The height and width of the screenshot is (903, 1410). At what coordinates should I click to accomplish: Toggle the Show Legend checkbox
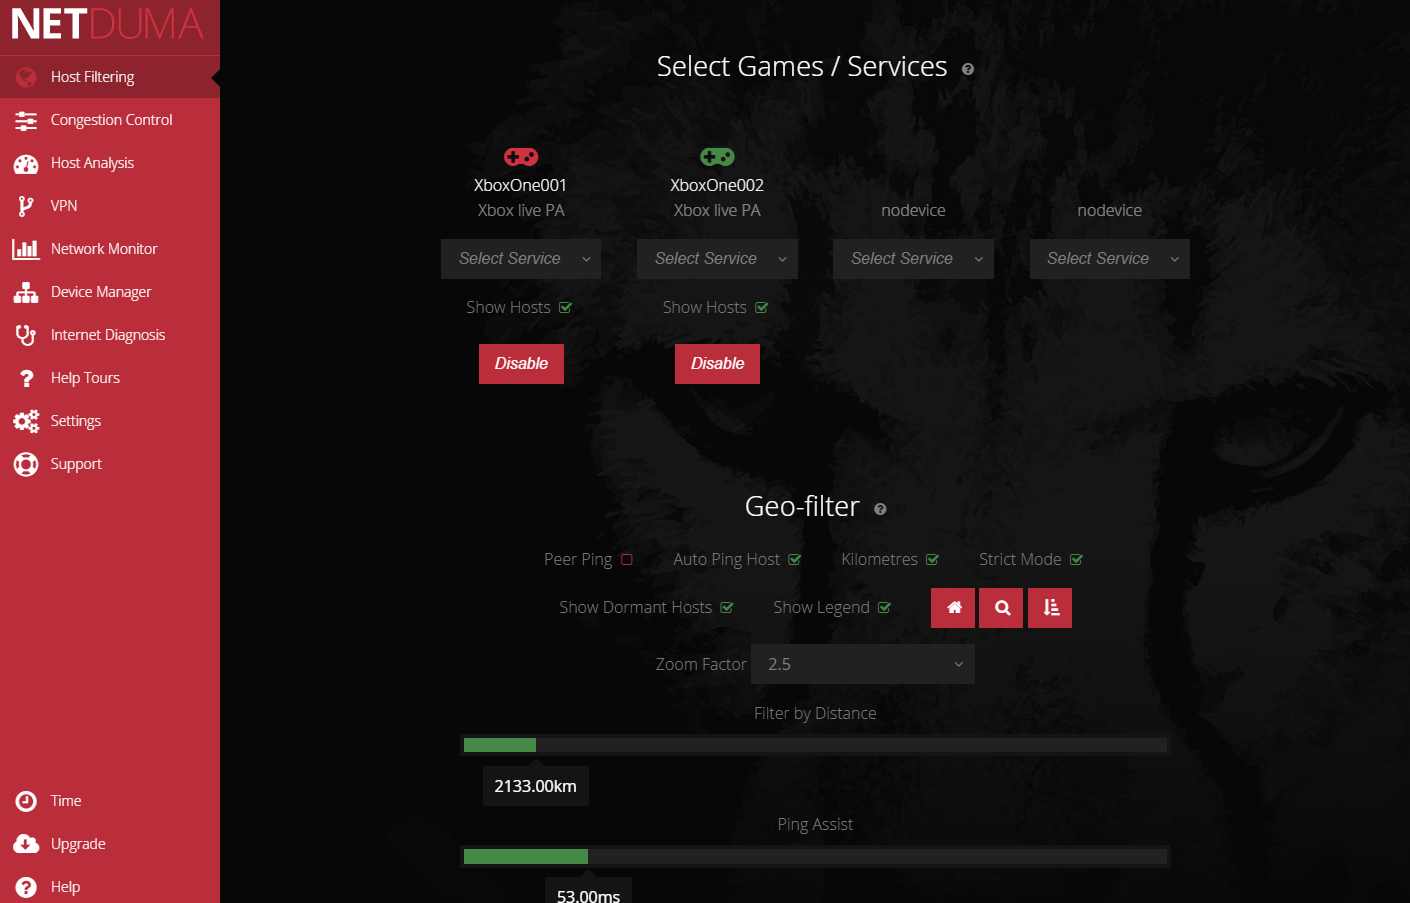click(884, 608)
